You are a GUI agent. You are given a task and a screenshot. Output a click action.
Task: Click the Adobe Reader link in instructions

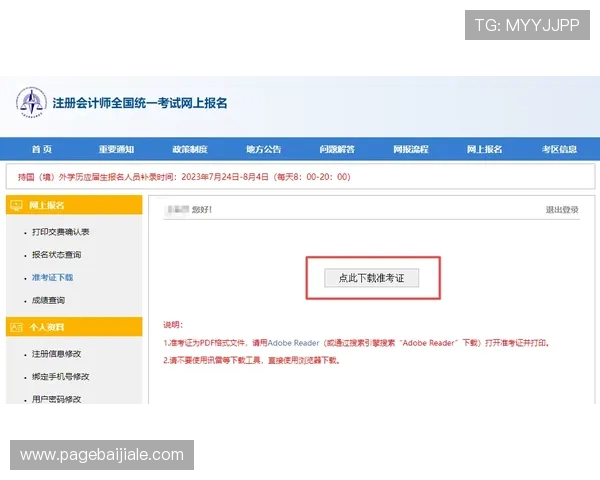293,343
